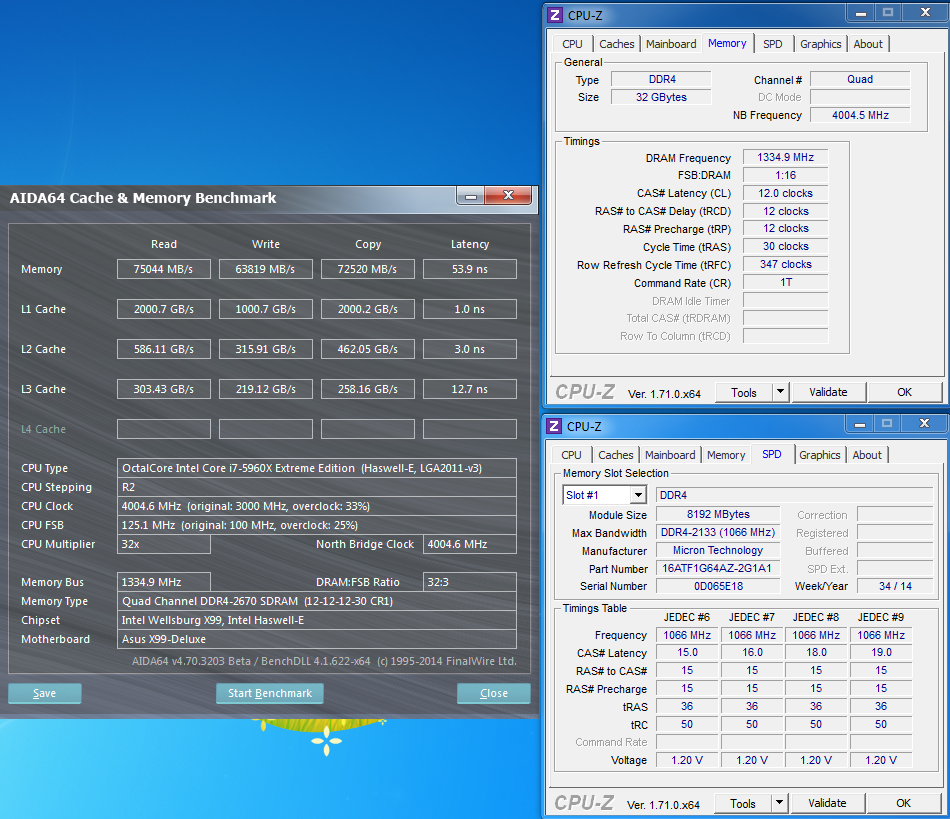
Task: Open the CPU tab in the bottom CPU-Z window
Action: pyautogui.click(x=571, y=455)
